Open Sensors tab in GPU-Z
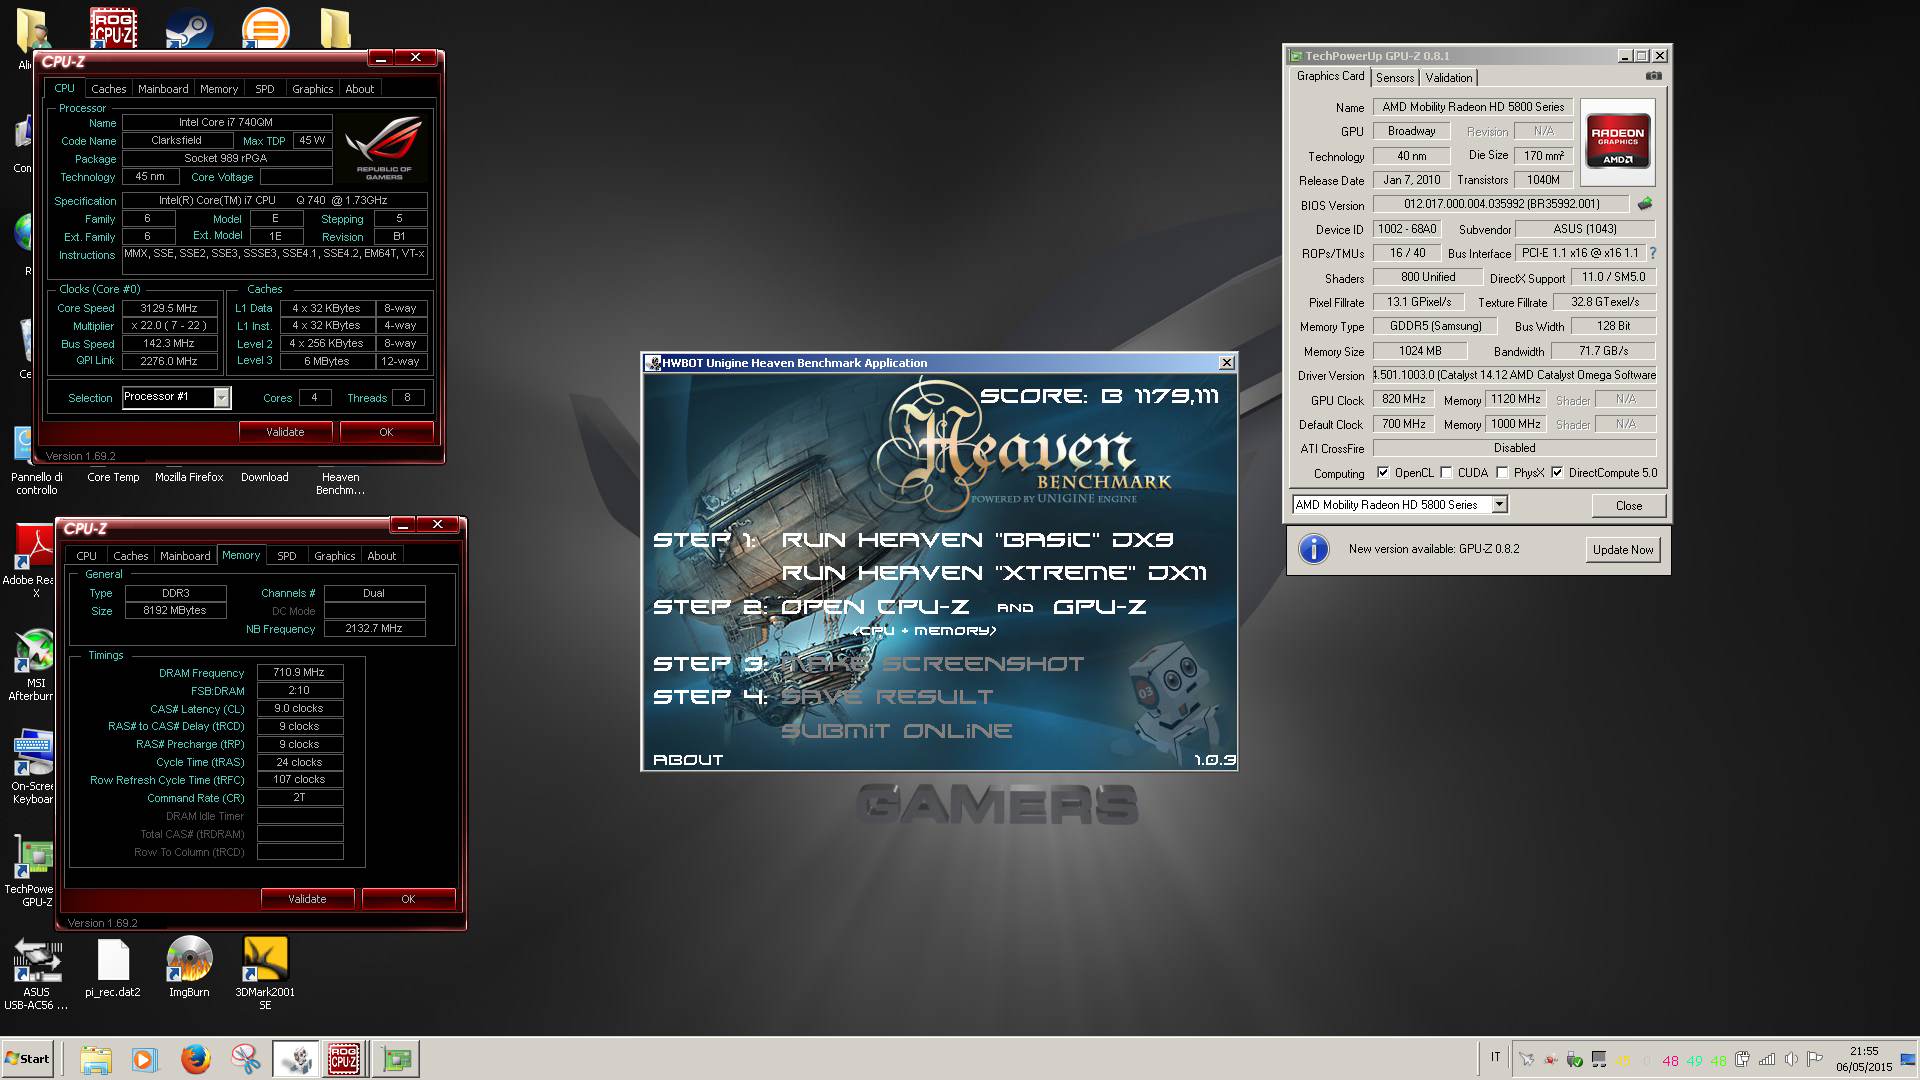Viewport: 1920px width, 1080px height. [x=1395, y=78]
